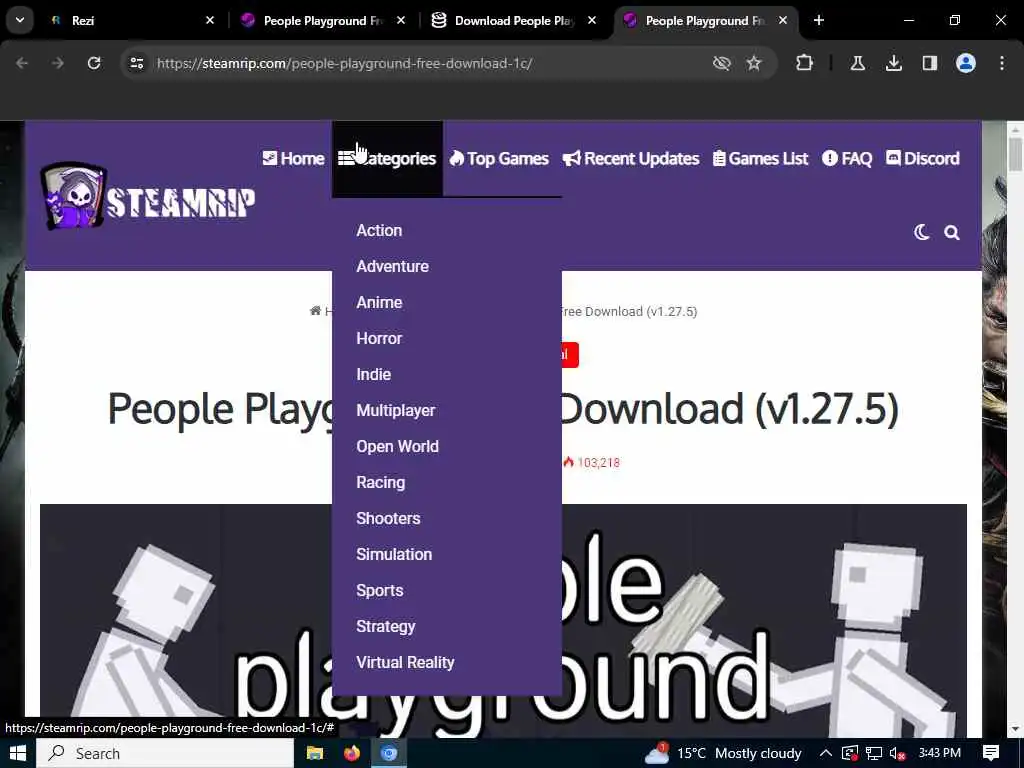Reload the page with the refresh icon
1024x768 pixels.
tap(94, 63)
